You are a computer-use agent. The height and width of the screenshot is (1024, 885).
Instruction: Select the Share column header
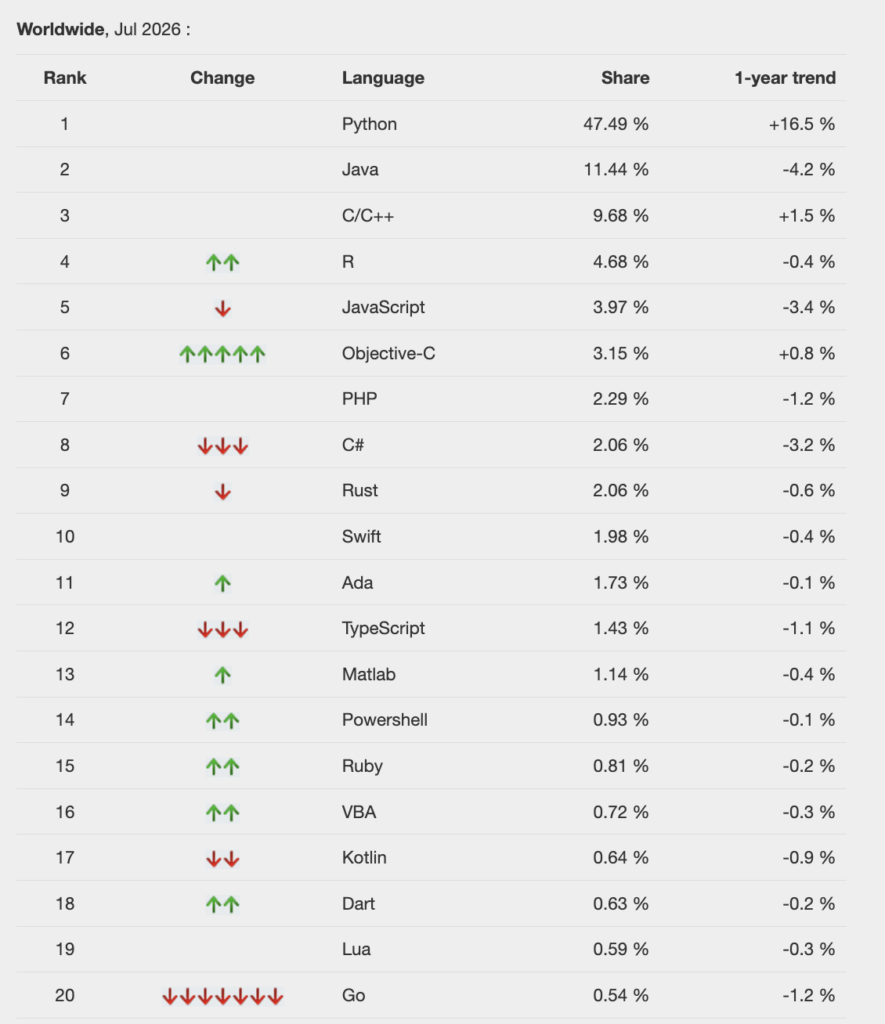click(625, 78)
